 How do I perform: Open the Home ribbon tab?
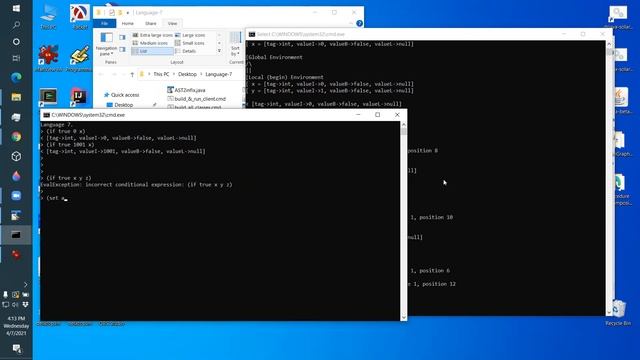[x=127, y=24]
